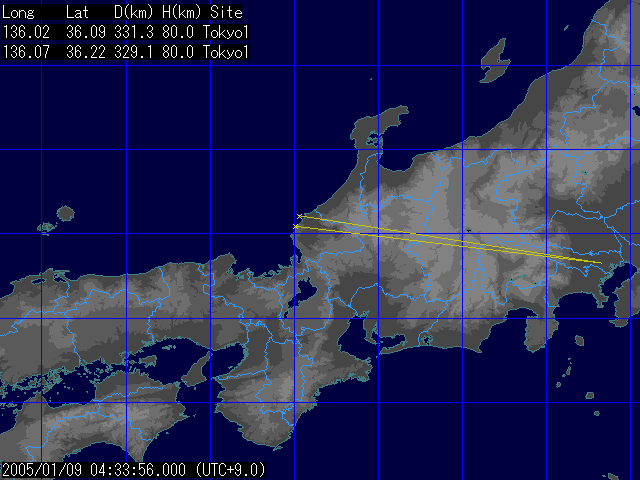This screenshot has width=640, height=480.
Task: Click the "H(km)" column header
Action: coord(180,12)
